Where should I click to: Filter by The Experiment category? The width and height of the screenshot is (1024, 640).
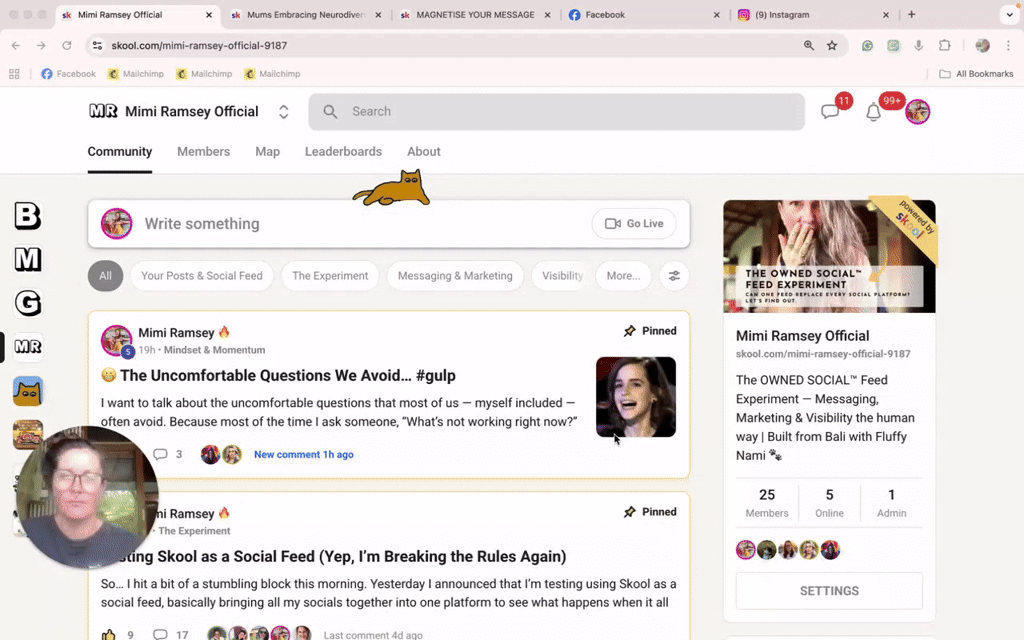coord(330,276)
